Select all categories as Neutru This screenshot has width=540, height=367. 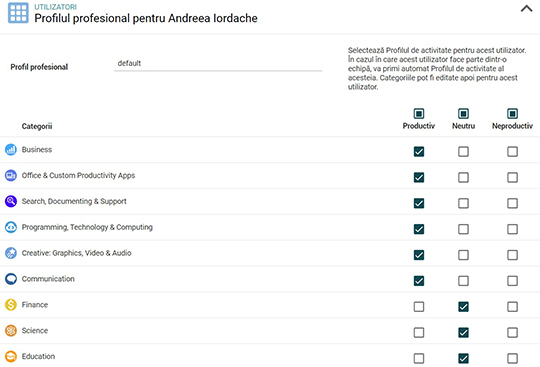click(x=464, y=113)
